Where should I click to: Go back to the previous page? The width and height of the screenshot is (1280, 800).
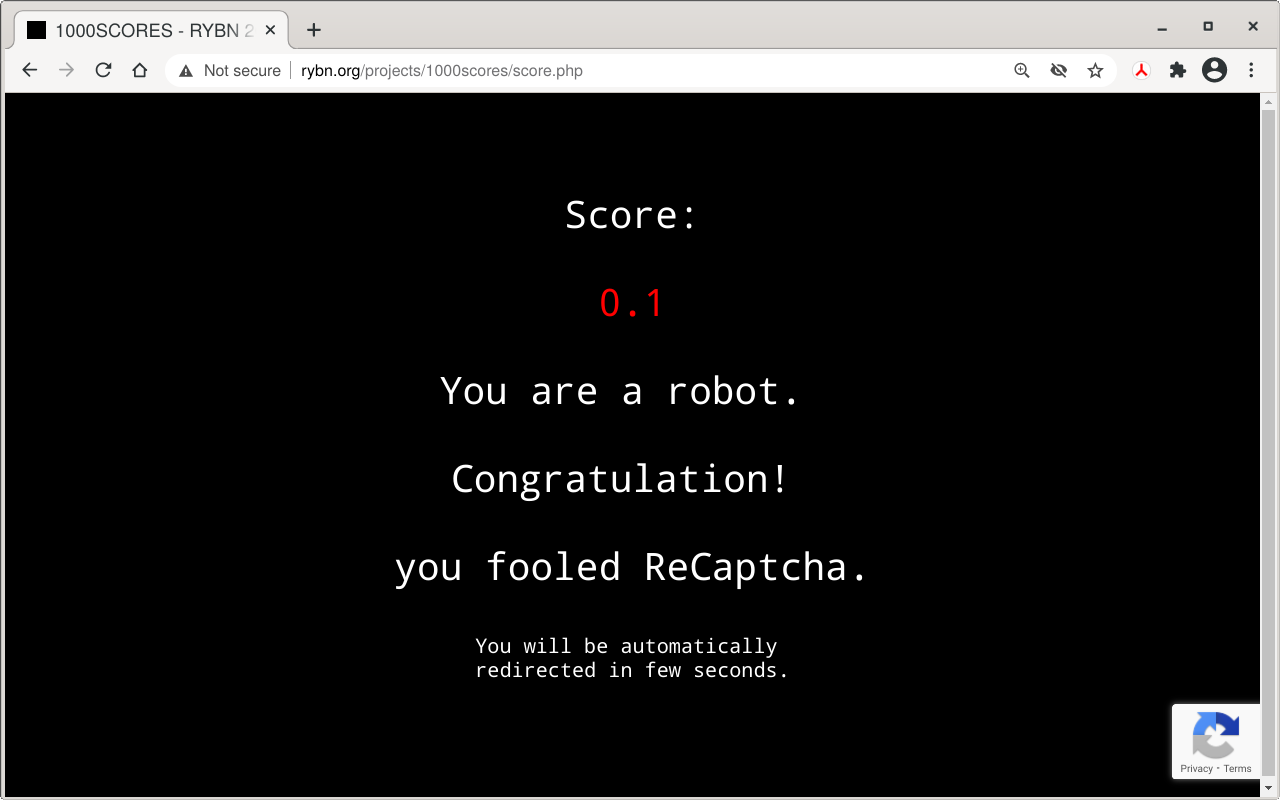coord(30,70)
